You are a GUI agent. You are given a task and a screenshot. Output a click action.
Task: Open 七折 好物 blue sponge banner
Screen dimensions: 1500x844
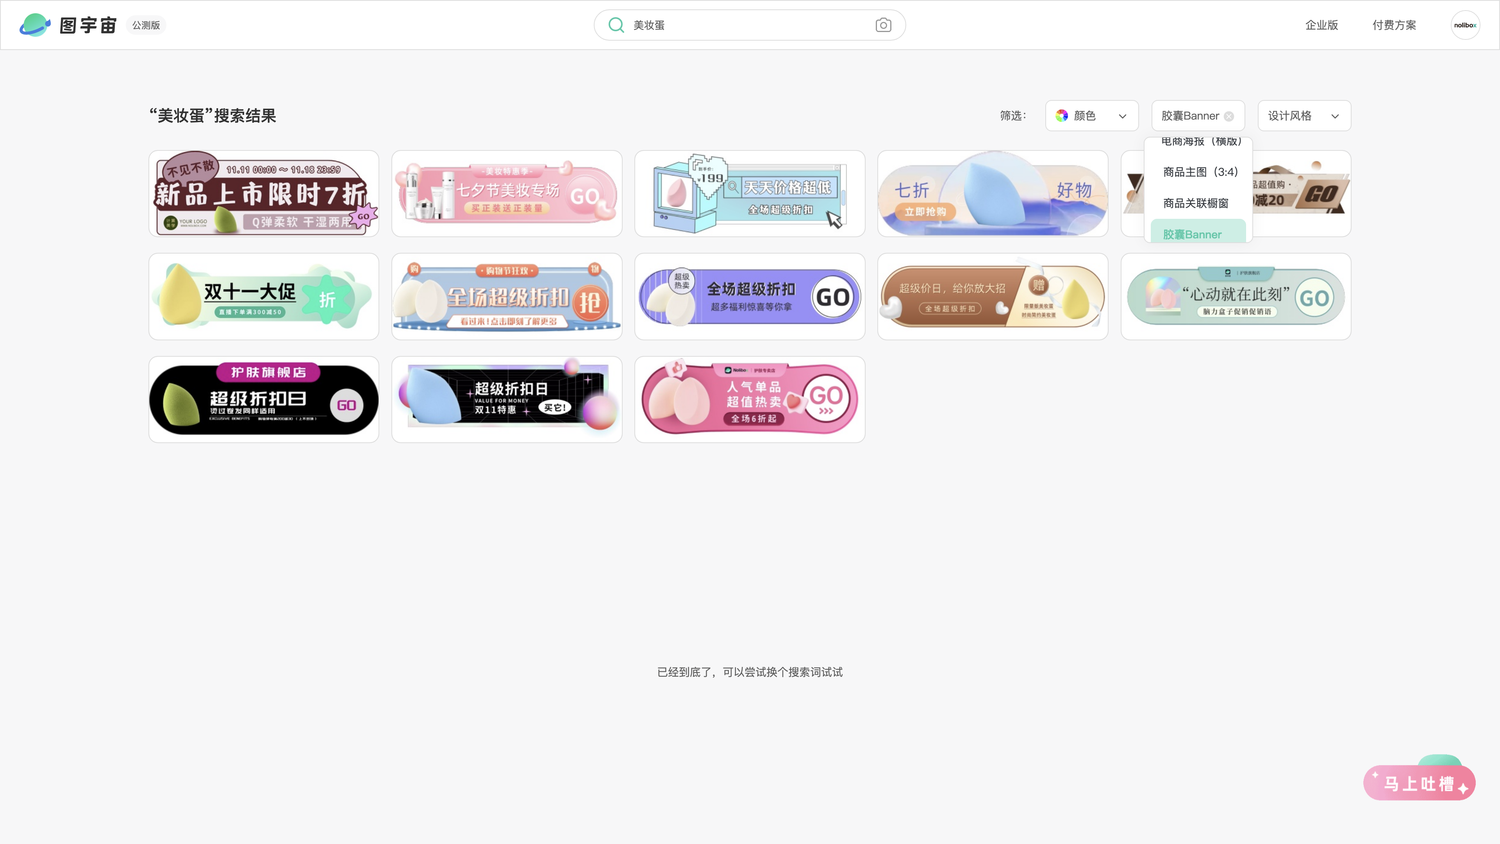[993, 194]
